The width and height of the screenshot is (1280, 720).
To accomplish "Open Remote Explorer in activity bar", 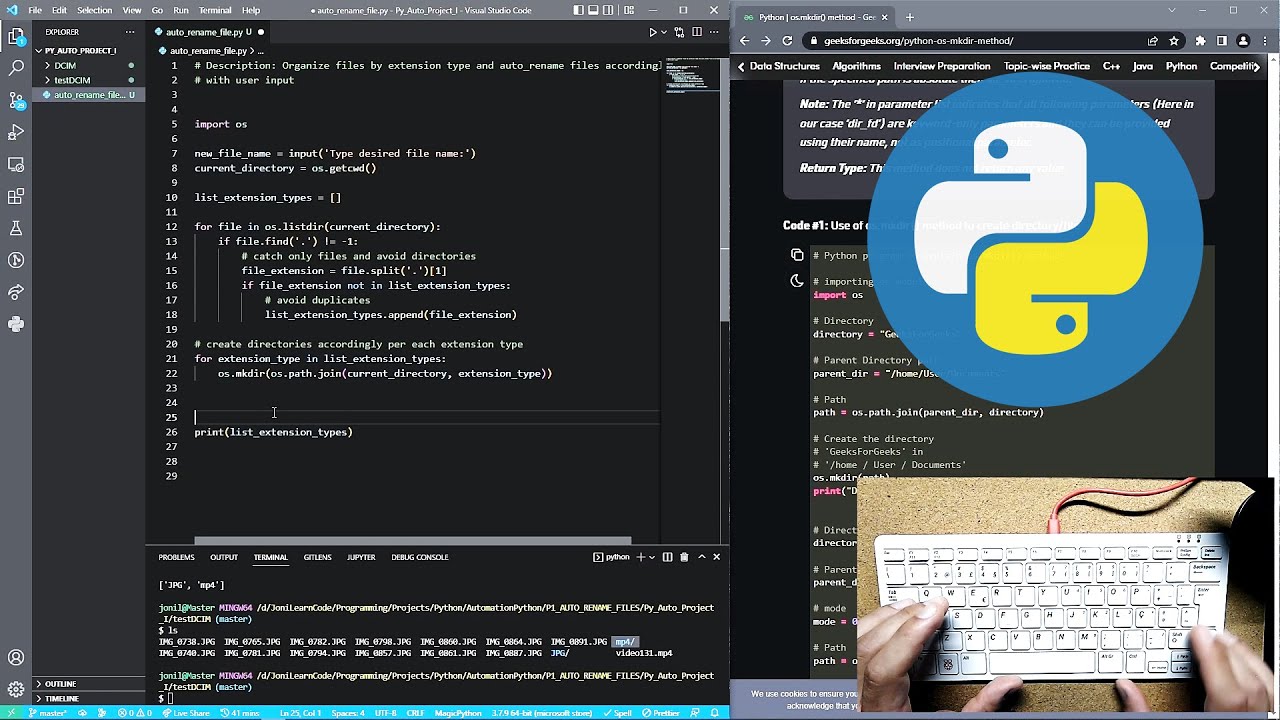I will pos(16,165).
